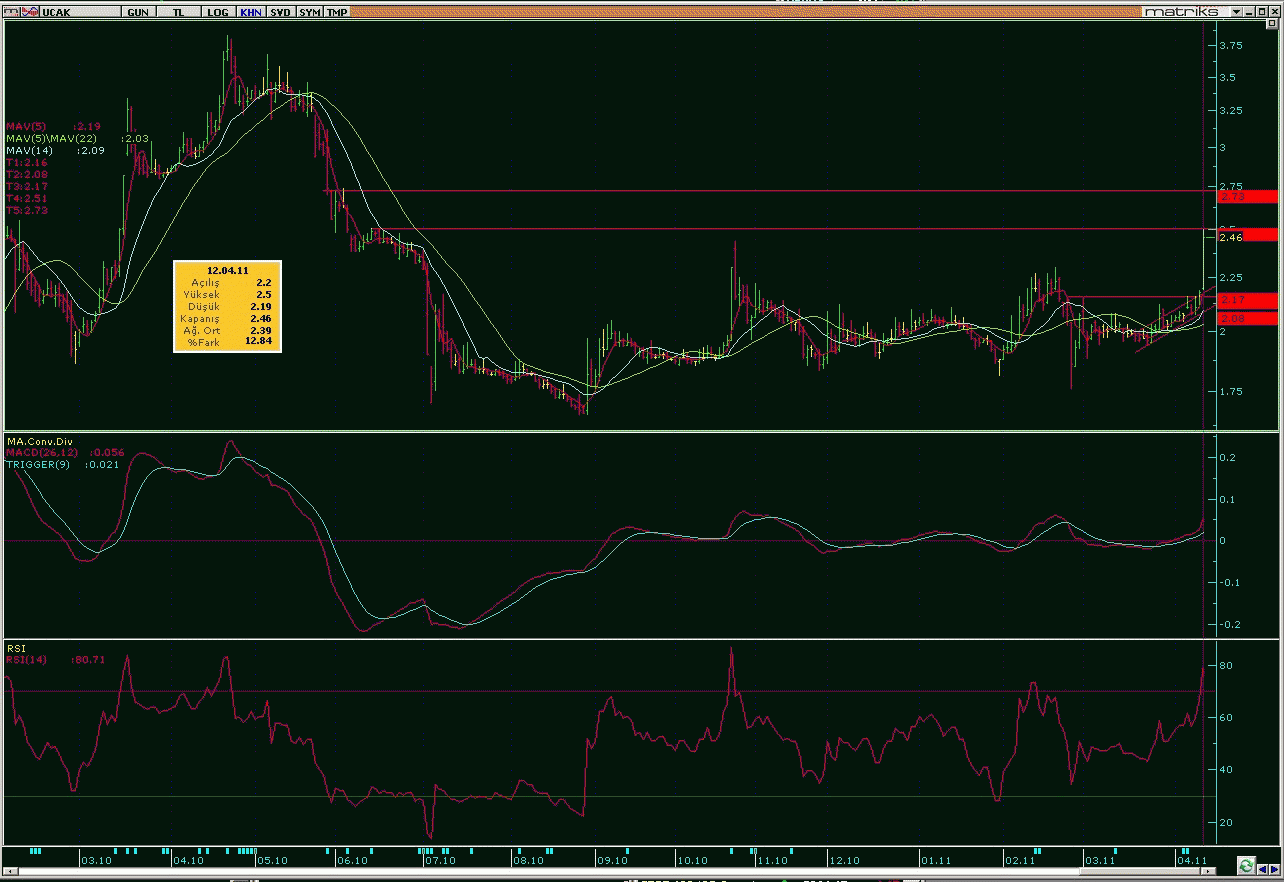Switch currency with the TL button
1284x882 pixels.
(178, 12)
